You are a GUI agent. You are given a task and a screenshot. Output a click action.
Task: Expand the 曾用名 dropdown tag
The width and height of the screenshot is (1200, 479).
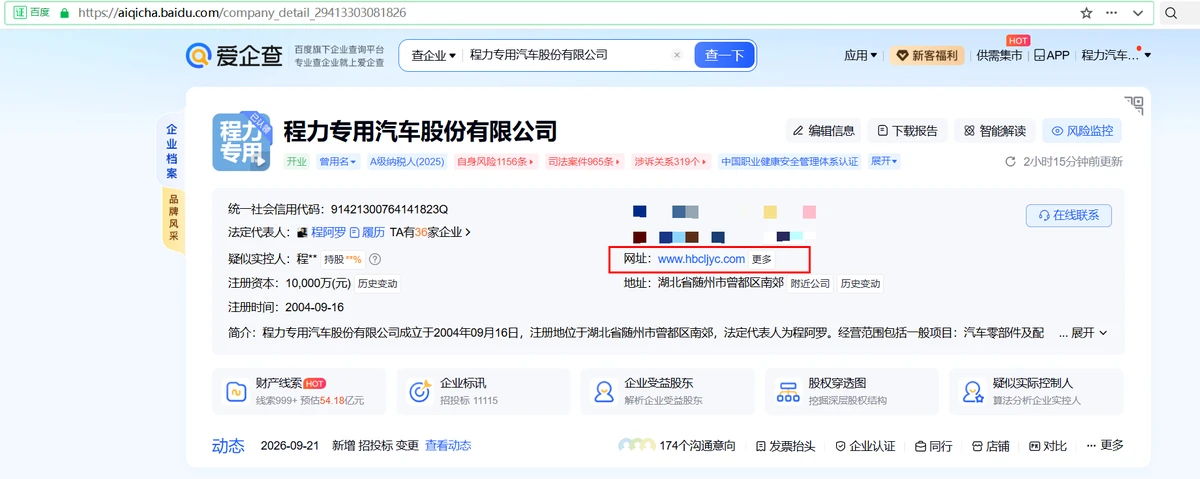pyautogui.click(x=337, y=161)
